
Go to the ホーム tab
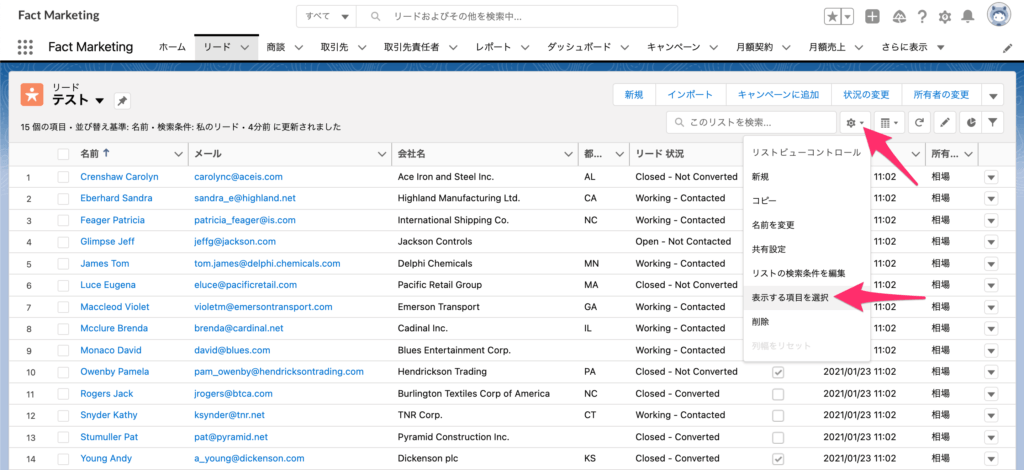(172, 47)
